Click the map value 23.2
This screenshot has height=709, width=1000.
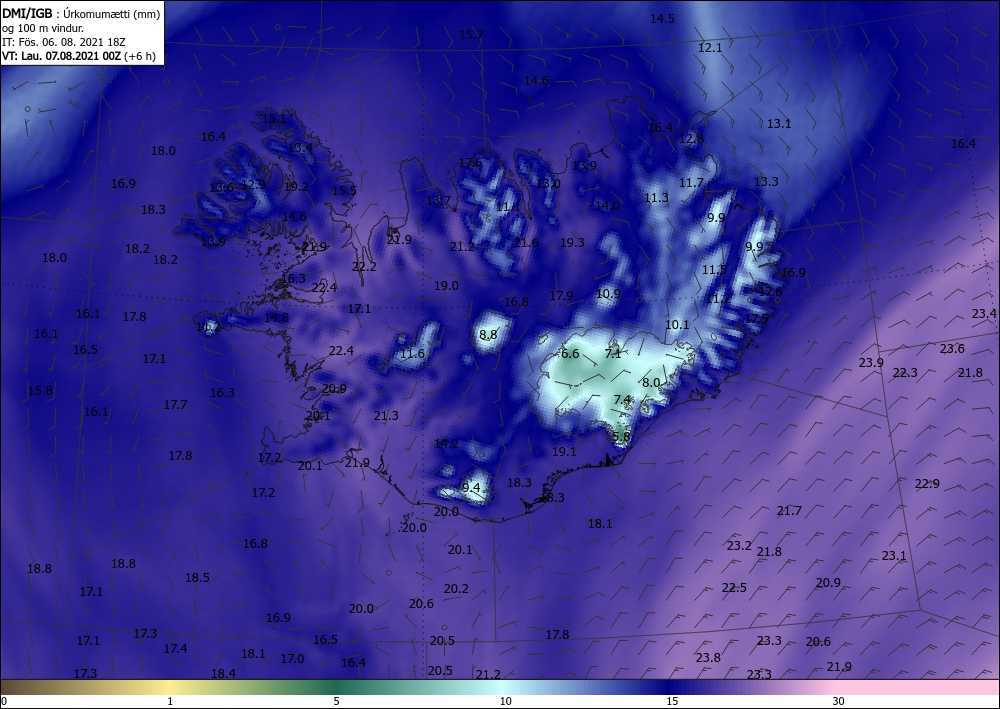tap(739, 546)
